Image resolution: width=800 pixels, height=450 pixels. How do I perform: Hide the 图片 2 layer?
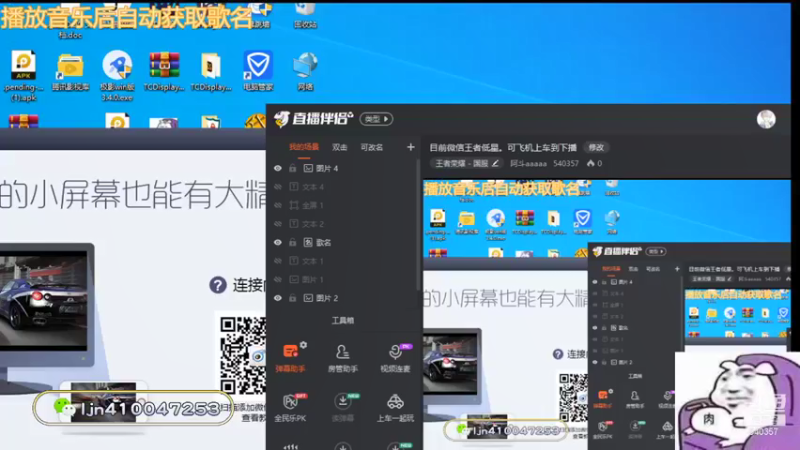(x=278, y=298)
